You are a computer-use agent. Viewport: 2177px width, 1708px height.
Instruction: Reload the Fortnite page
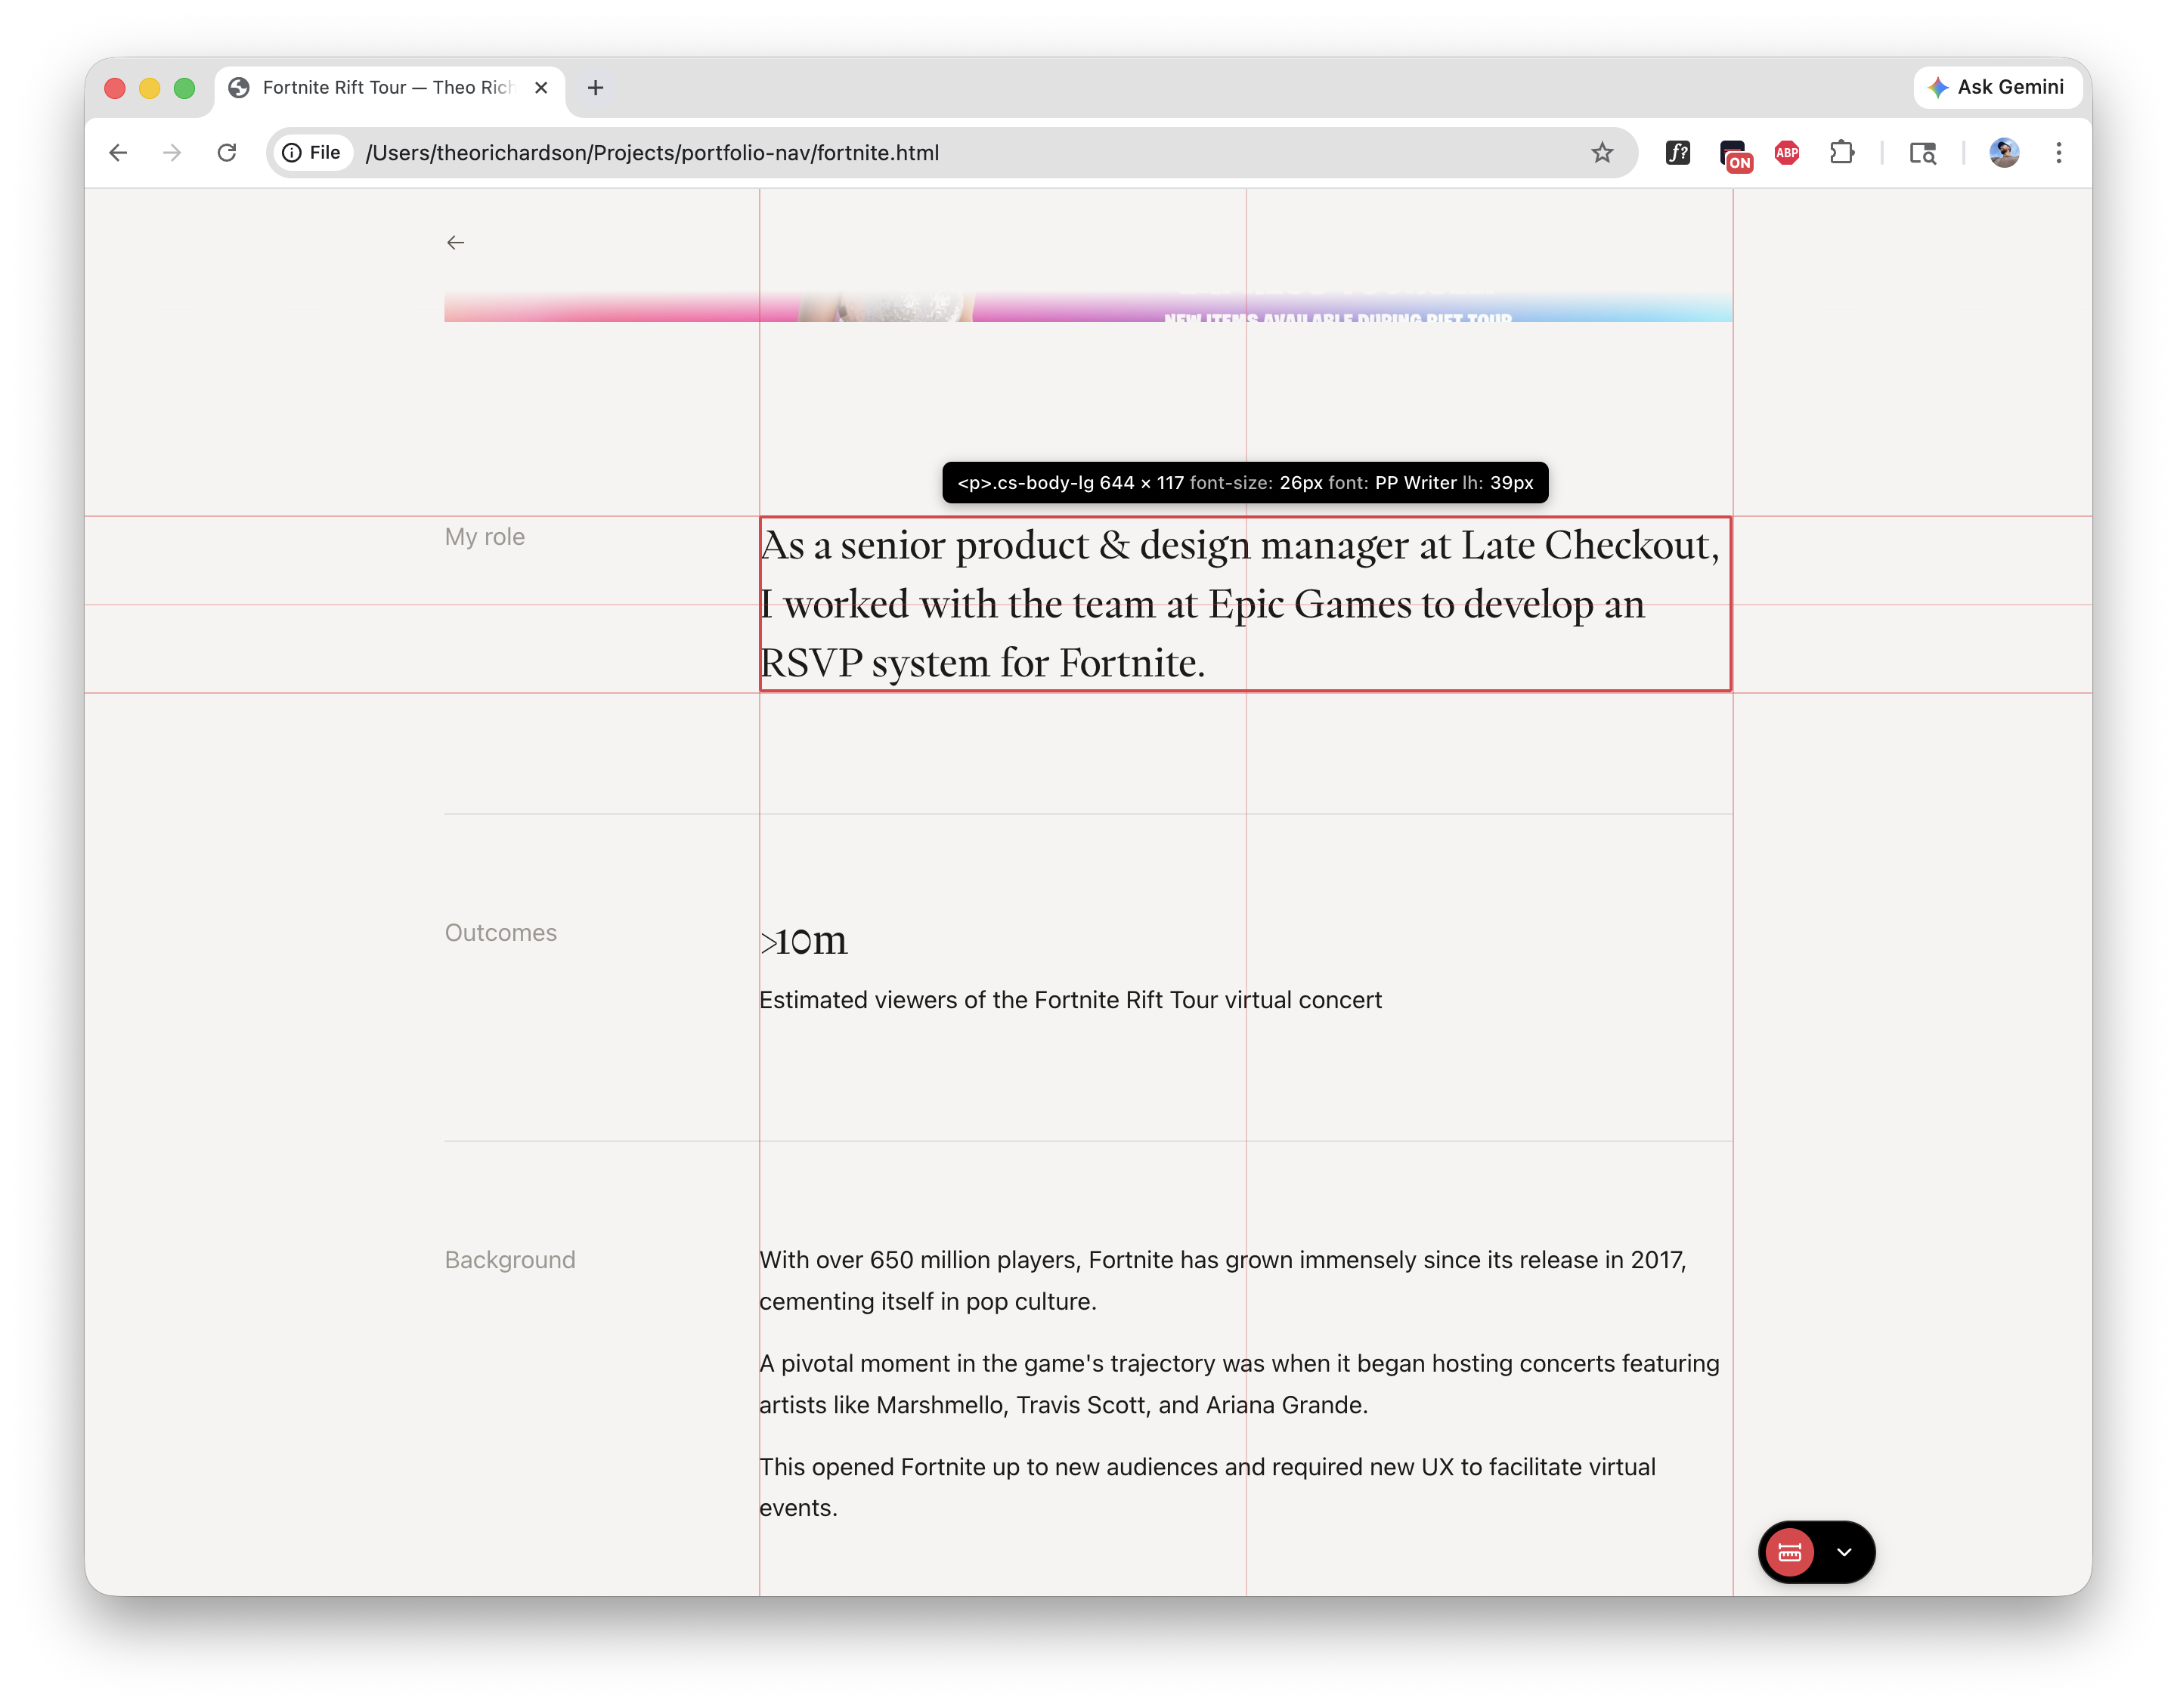(x=227, y=153)
